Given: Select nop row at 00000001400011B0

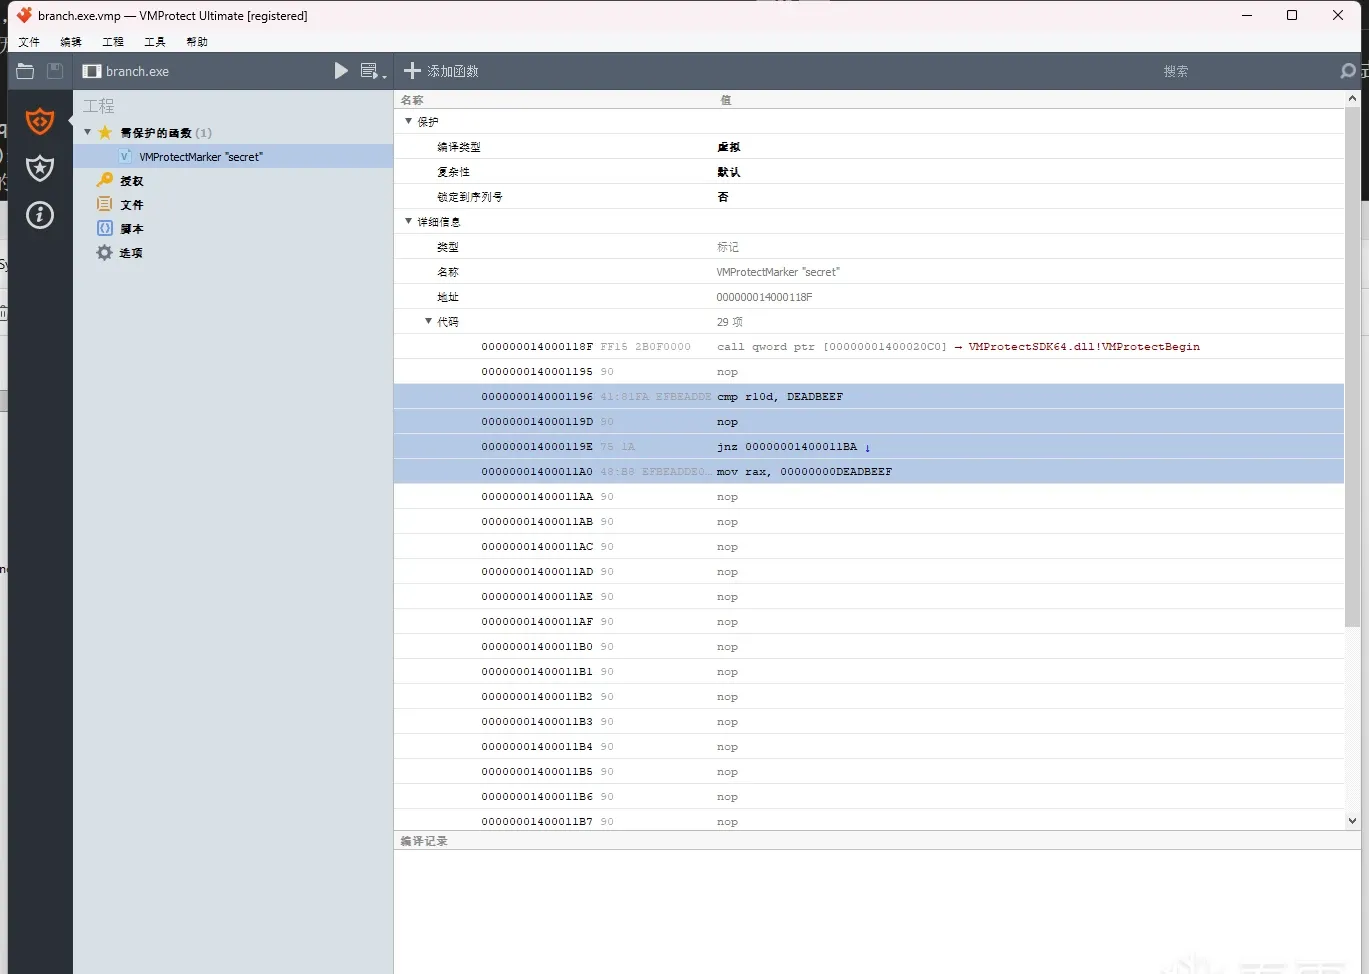Looking at the screenshot, I should (x=869, y=646).
